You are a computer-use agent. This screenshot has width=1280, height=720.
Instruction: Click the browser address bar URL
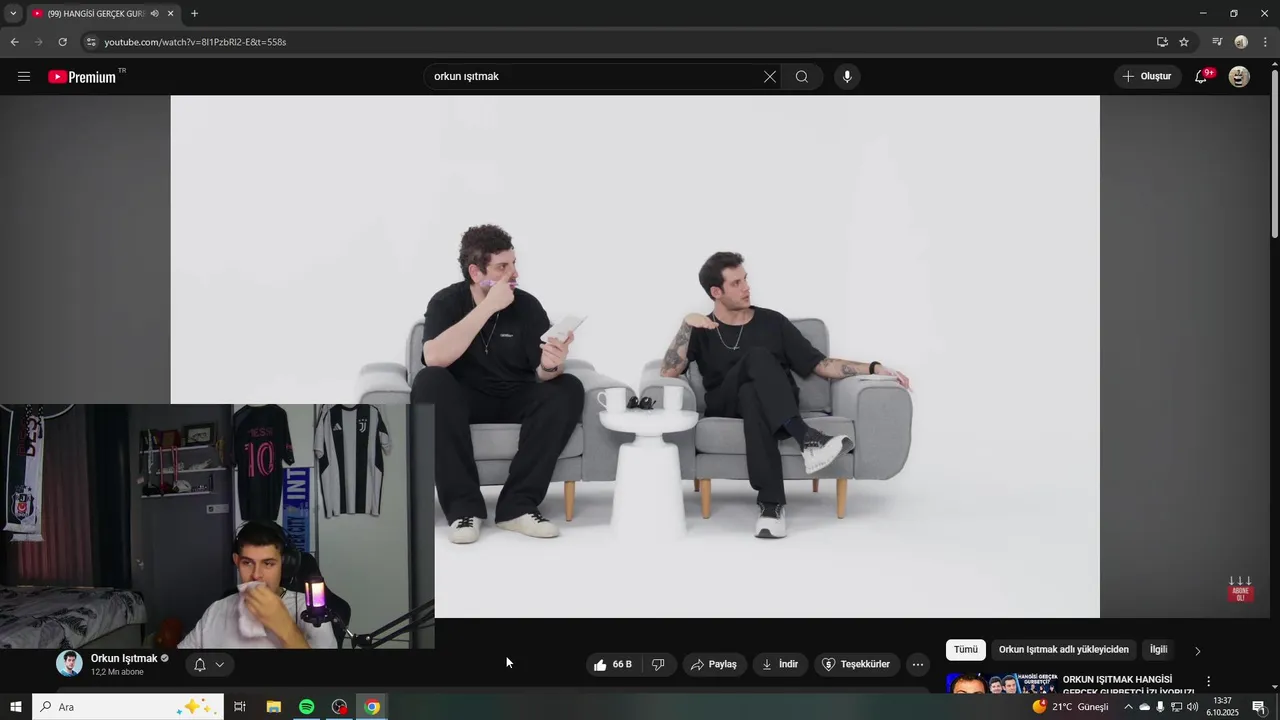click(x=195, y=42)
